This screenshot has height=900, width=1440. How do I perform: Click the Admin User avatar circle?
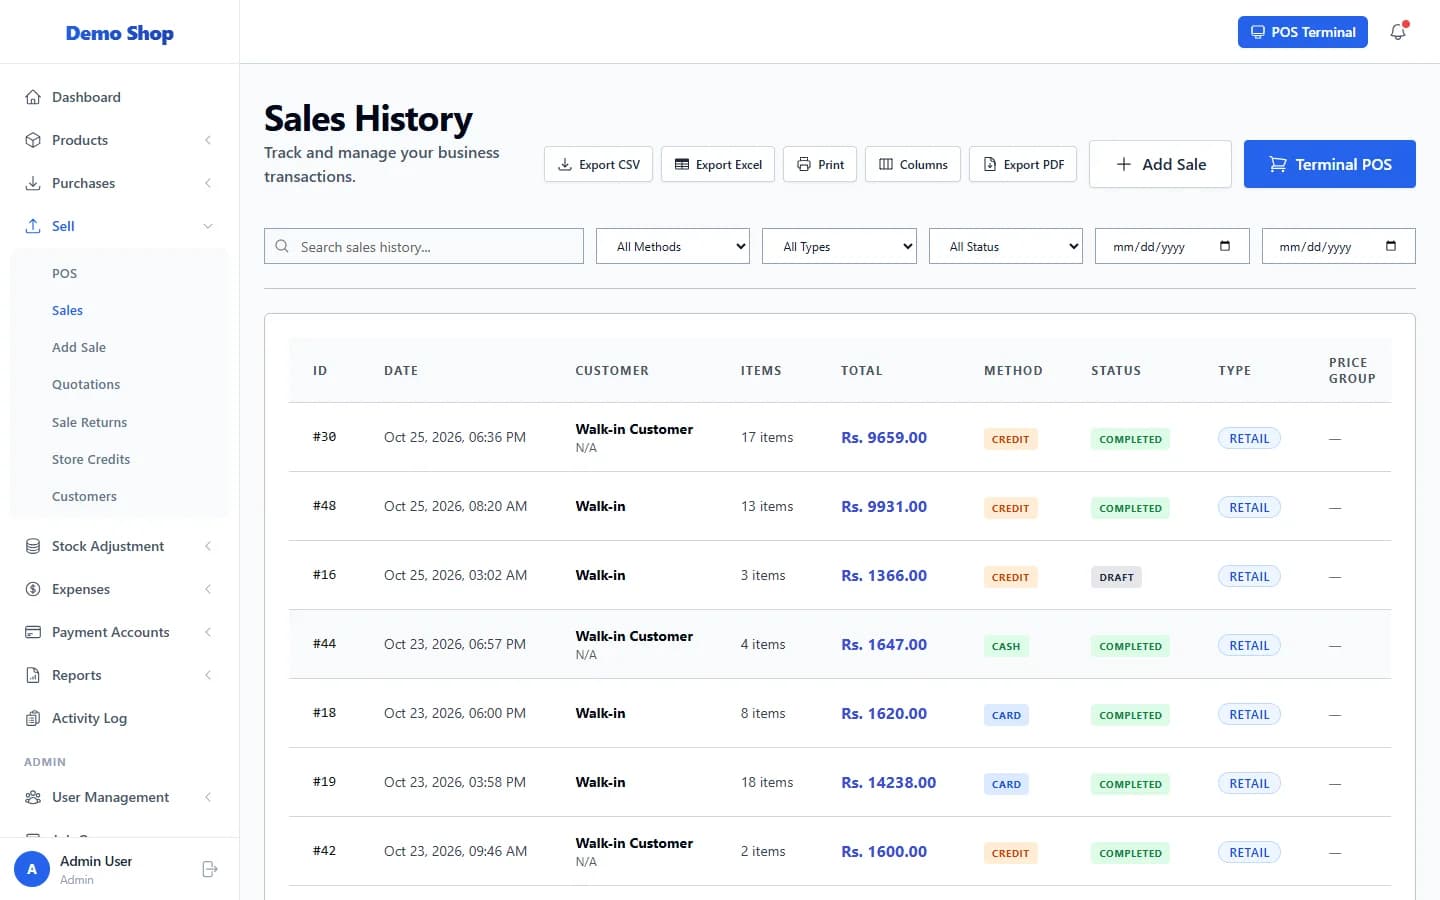pyautogui.click(x=32, y=869)
